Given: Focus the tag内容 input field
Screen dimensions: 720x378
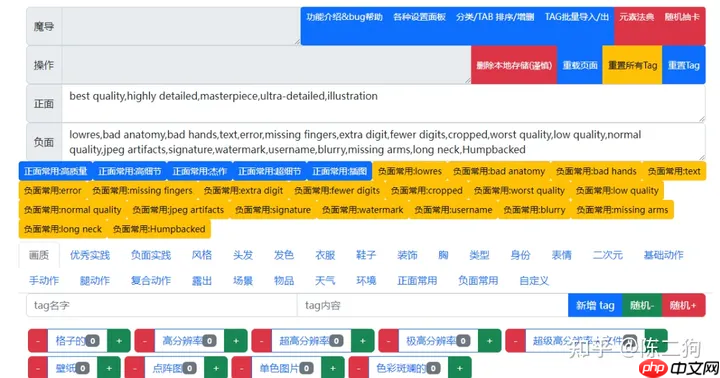Looking at the screenshot, I should tap(433, 305).
